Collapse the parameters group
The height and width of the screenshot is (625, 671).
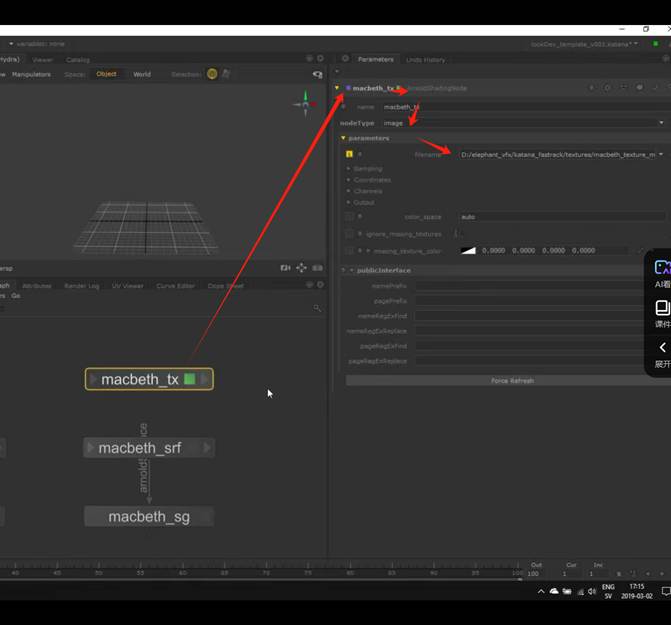[x=344, y=138]
